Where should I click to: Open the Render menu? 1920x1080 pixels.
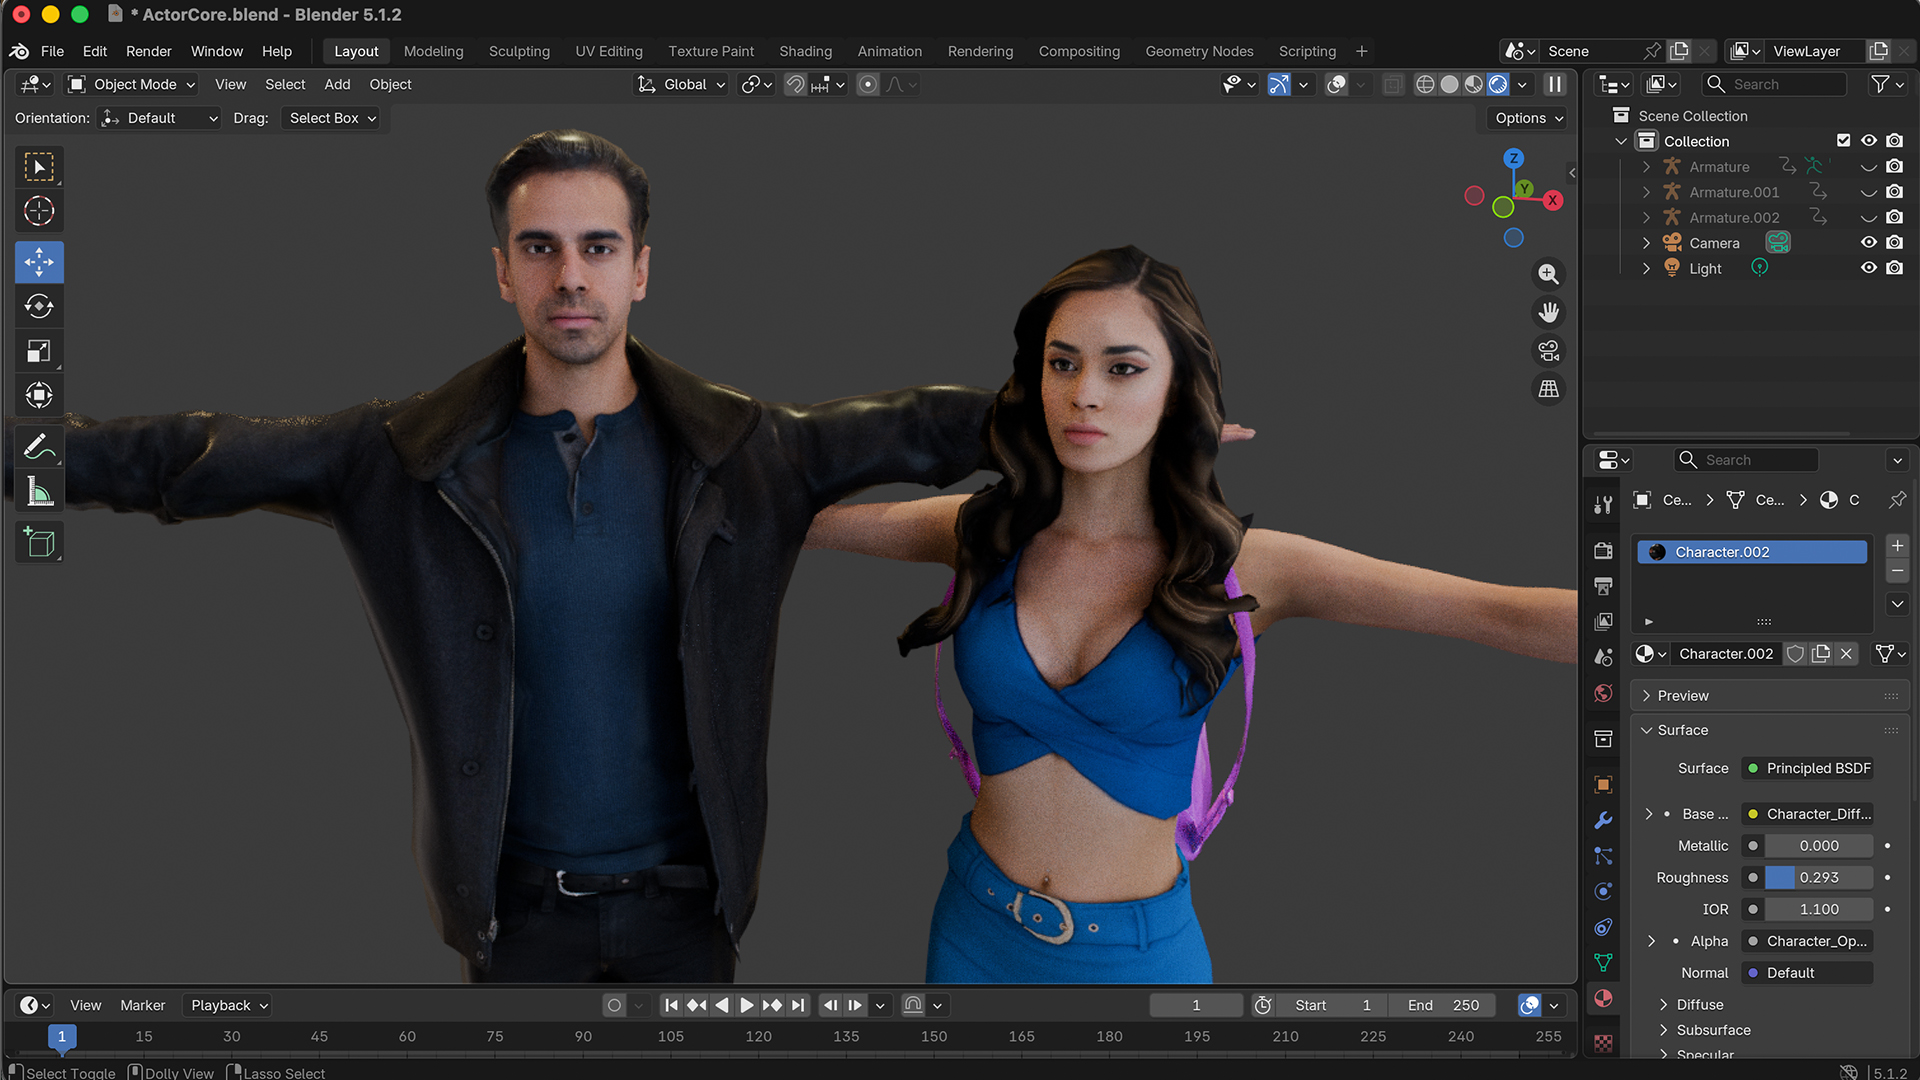(149, 51)
